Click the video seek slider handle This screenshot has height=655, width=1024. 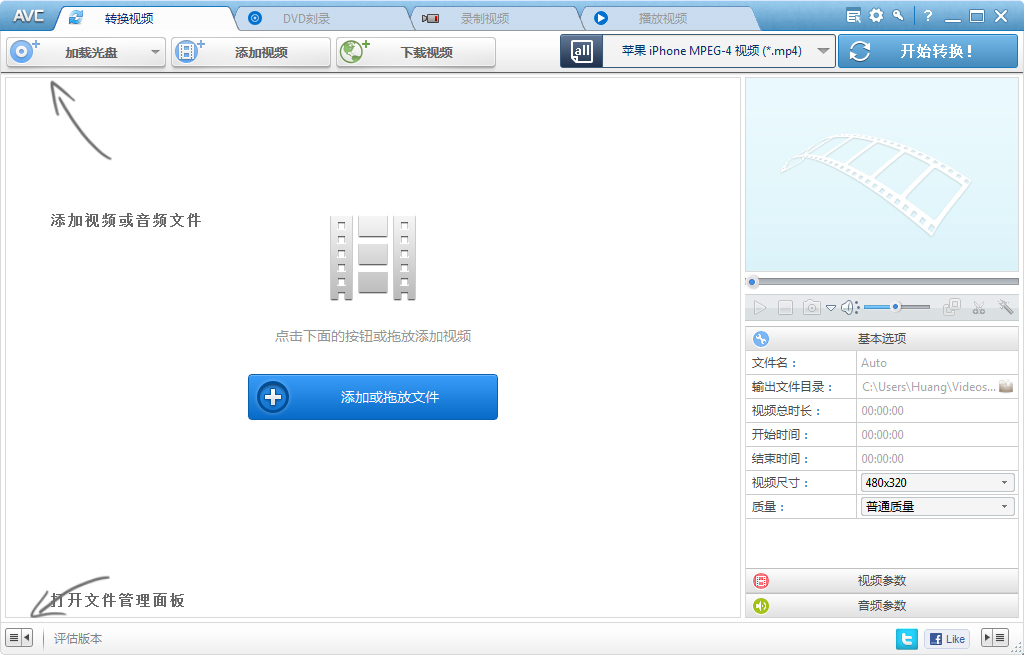[x=752, y=282]
